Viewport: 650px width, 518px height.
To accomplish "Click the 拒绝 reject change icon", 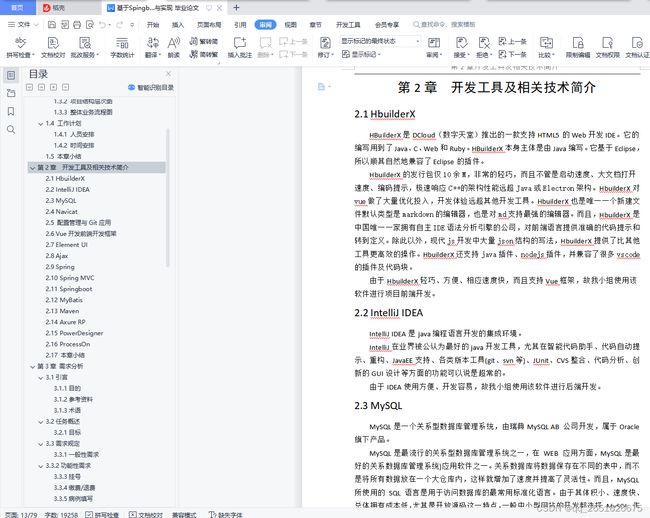I will tap(484, 47).
